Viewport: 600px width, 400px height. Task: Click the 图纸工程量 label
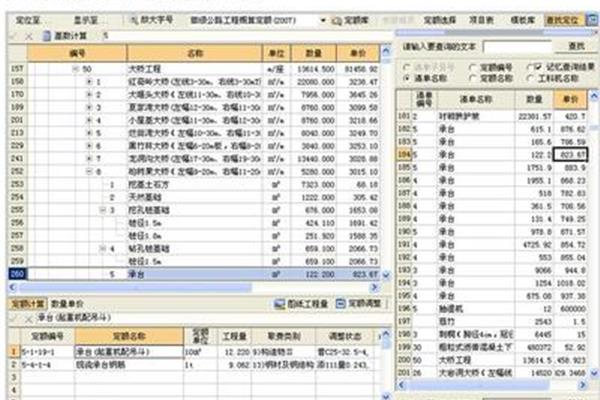pos(307,304)
